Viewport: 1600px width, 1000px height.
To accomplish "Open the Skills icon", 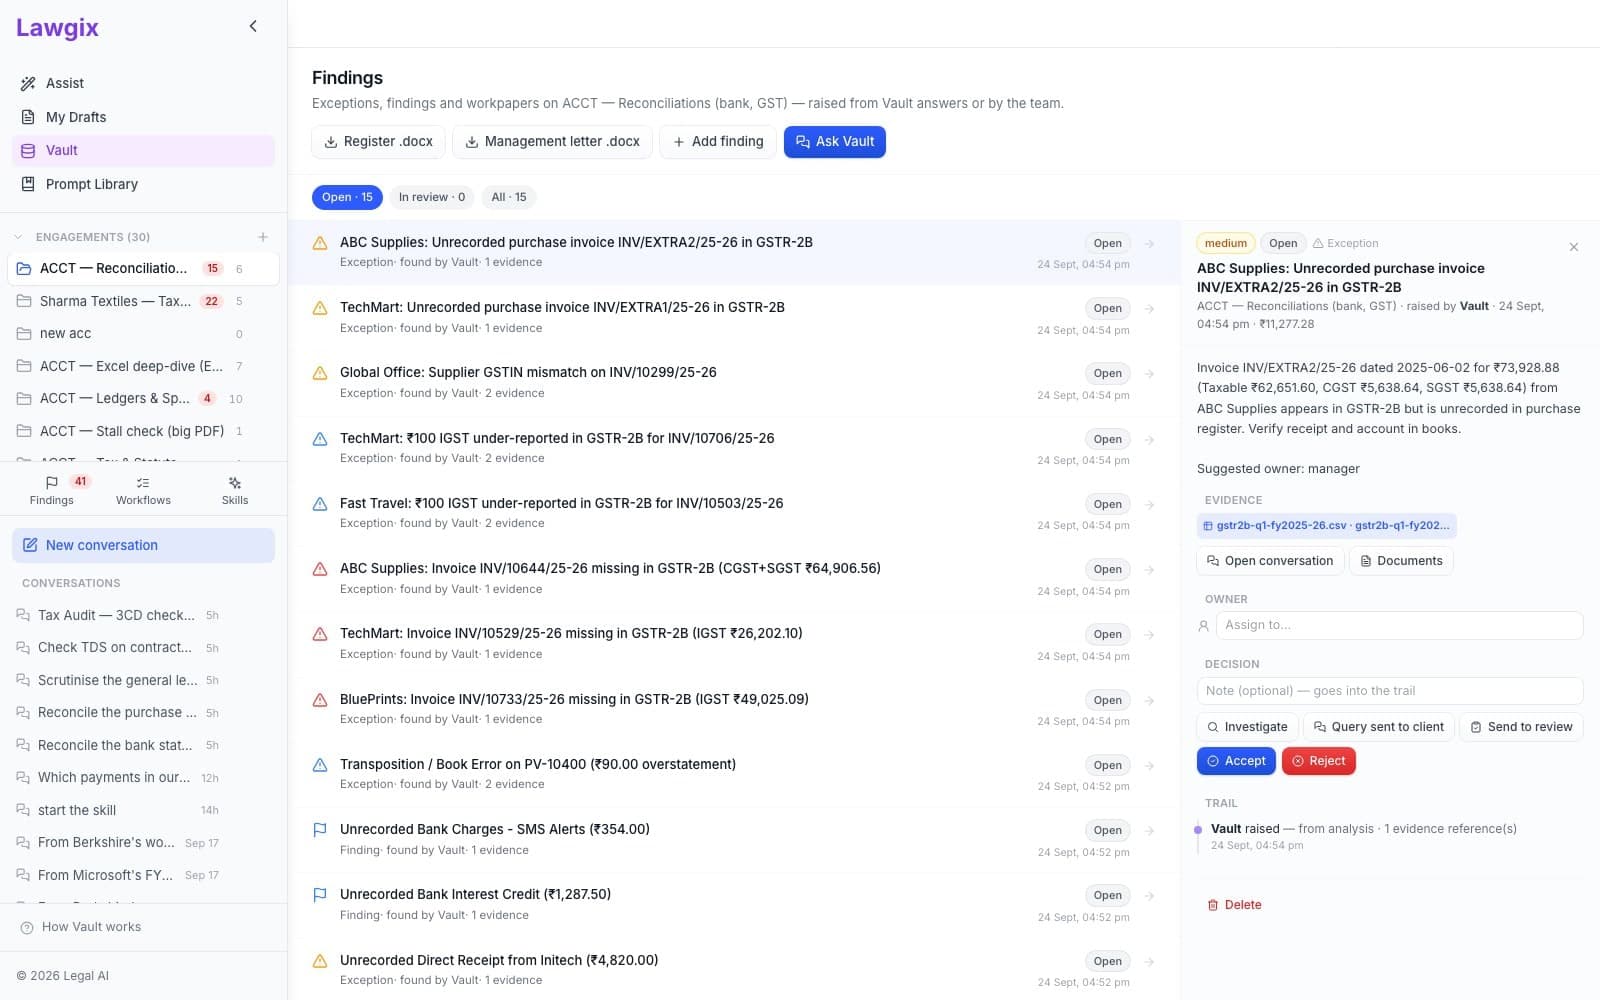I will (x=235, y=490).
